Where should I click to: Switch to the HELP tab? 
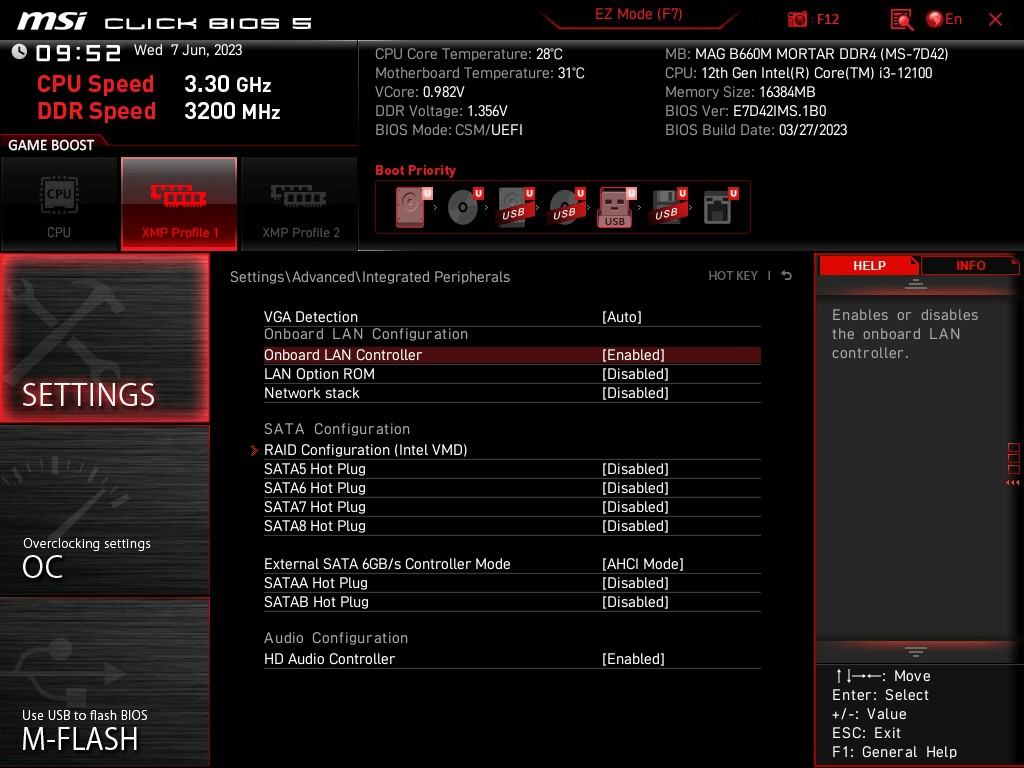[869, 266]
